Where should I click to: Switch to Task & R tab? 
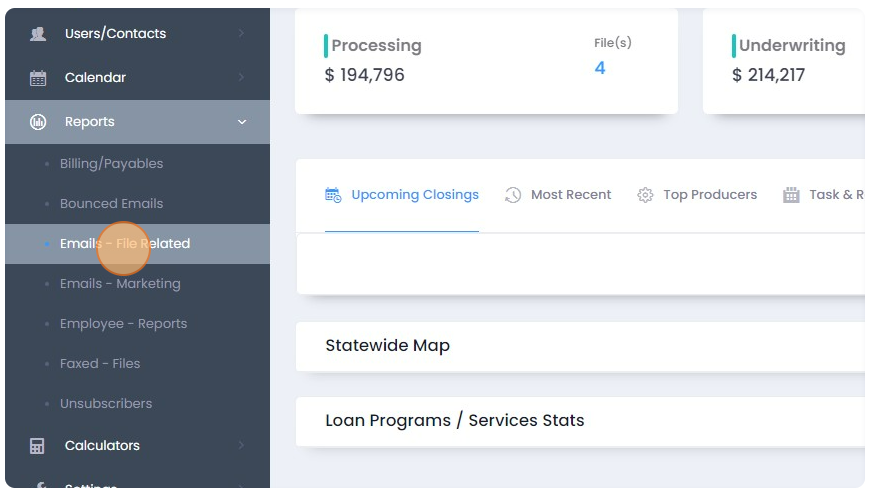(x=823, y=195)
